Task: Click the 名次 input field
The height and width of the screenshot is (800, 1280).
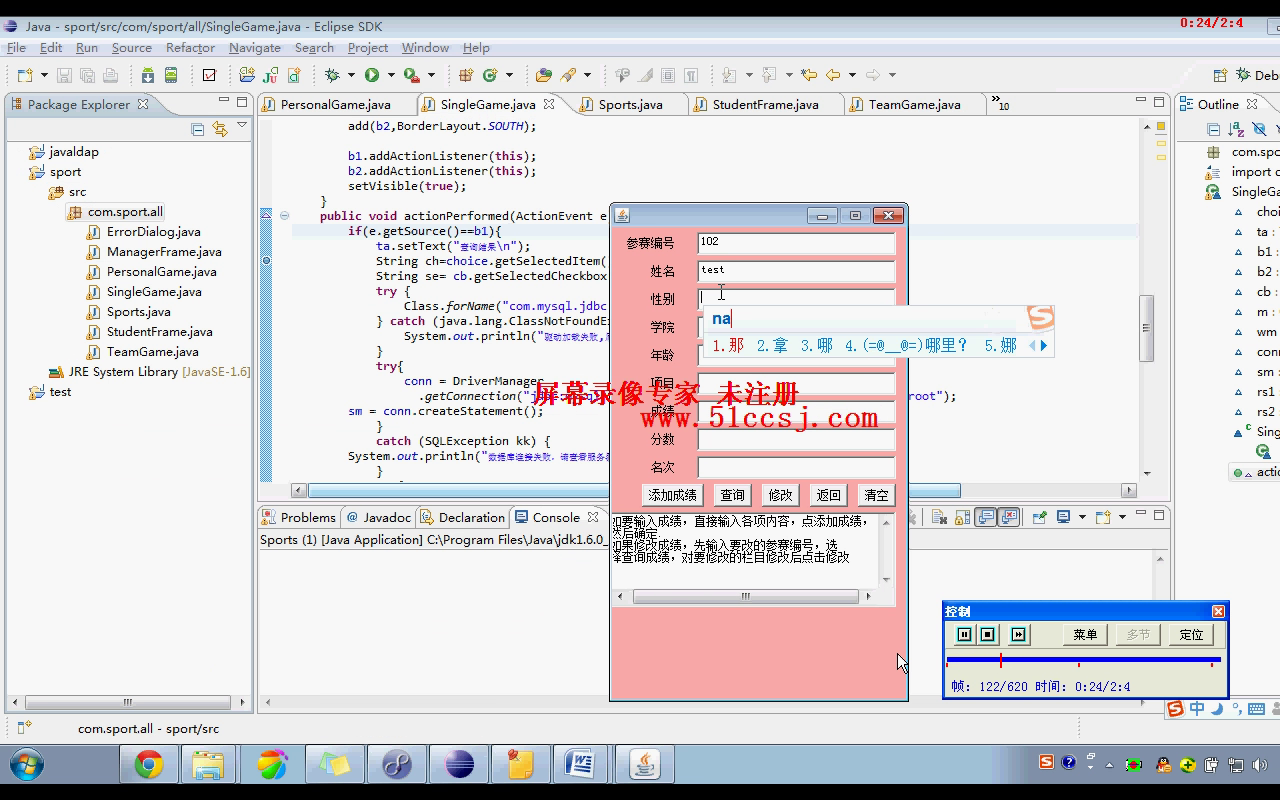Action: 796,467
